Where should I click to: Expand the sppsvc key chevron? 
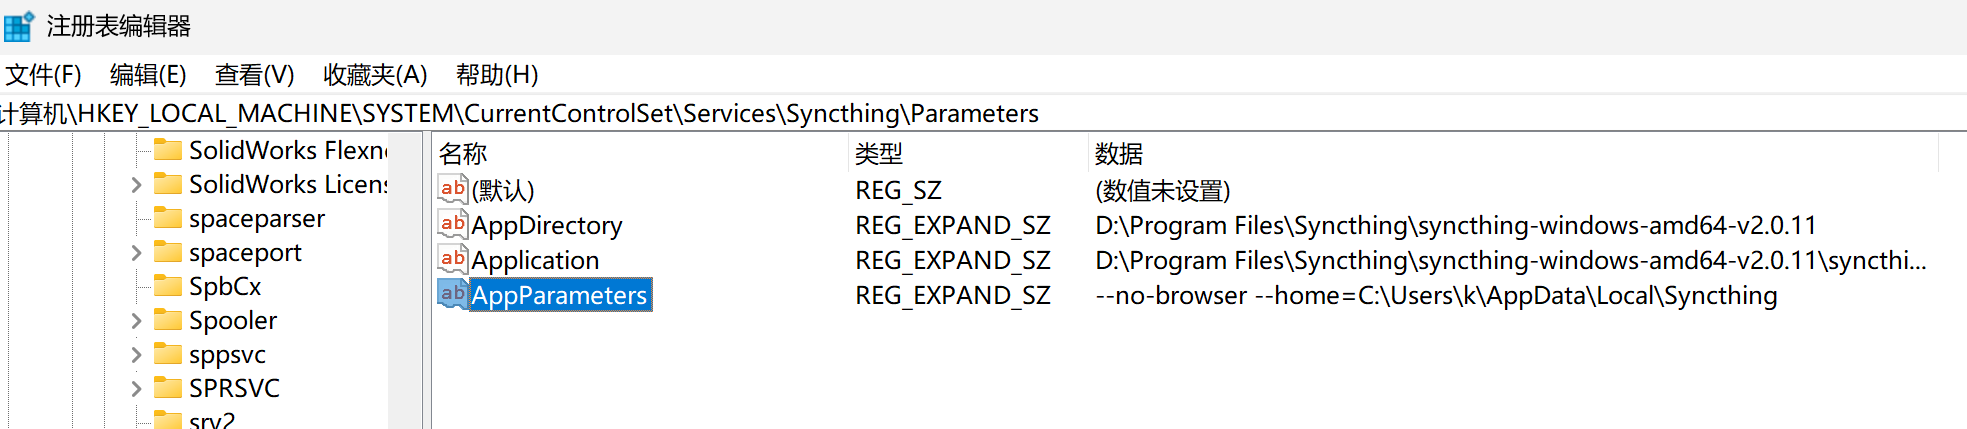pyautogui.click(x=136, y=354)
